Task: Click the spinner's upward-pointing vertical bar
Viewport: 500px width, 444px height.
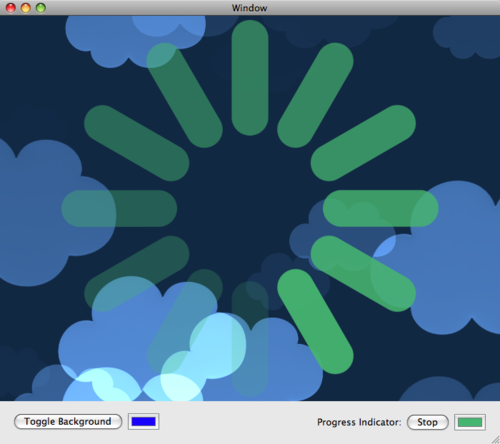Action: (250, 78)
